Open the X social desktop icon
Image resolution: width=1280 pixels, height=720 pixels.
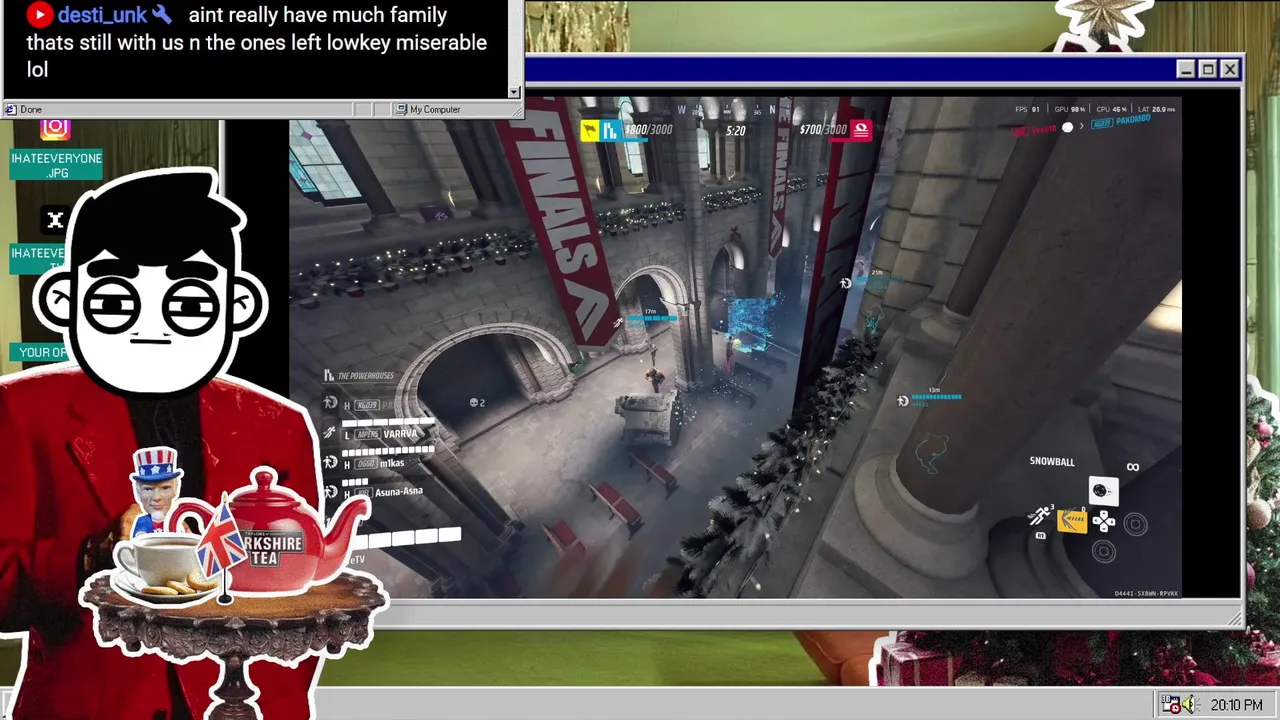[55, 220]
